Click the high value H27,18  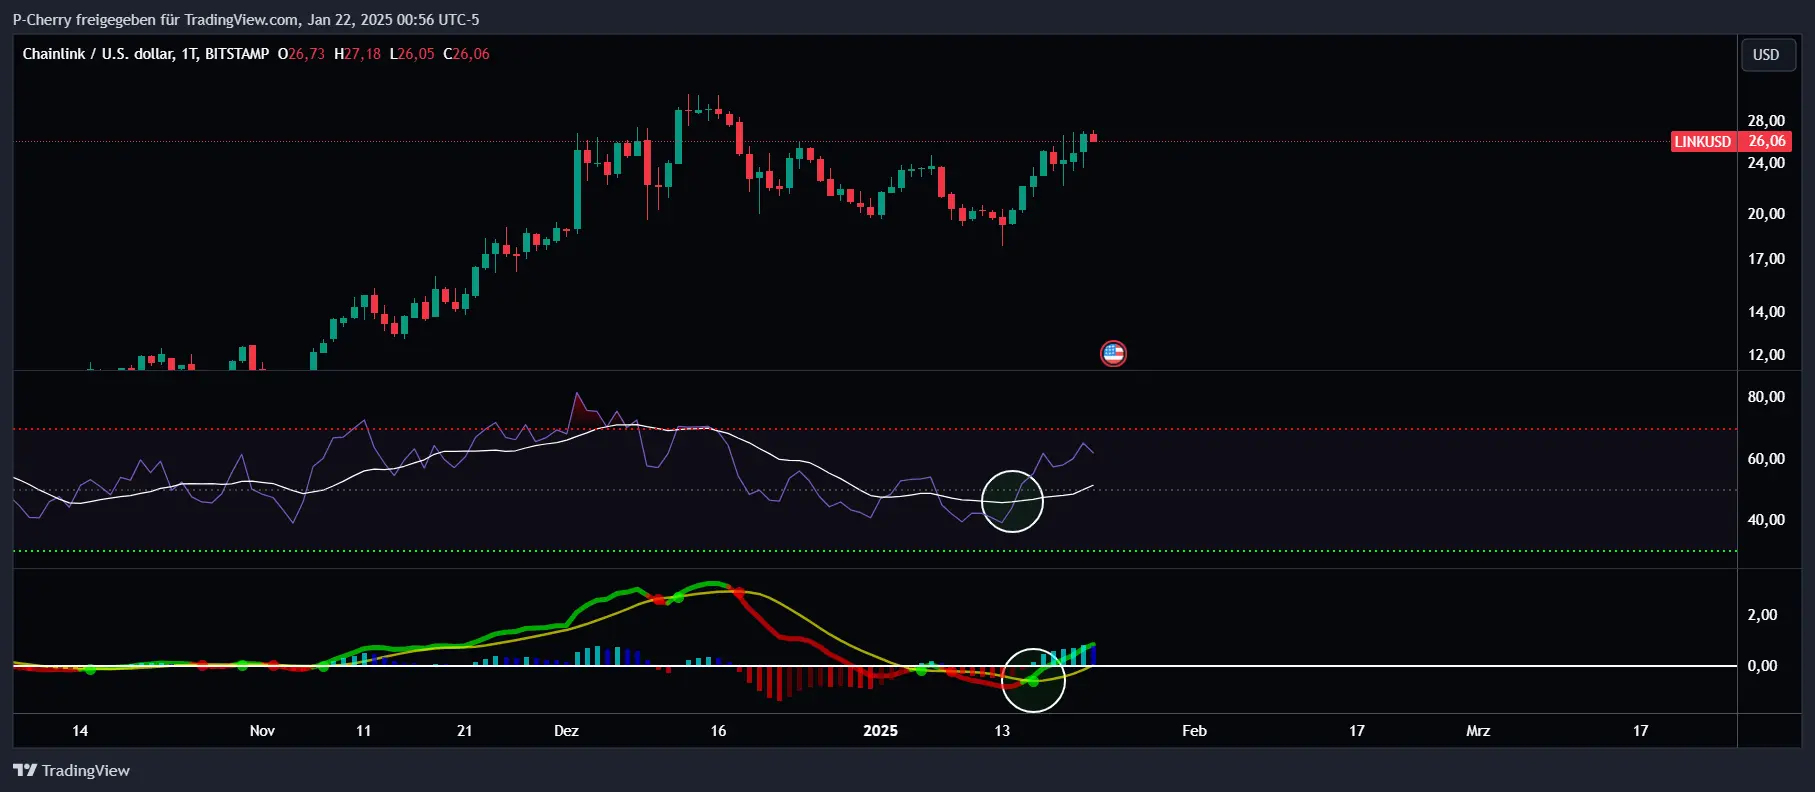(357, 54)
